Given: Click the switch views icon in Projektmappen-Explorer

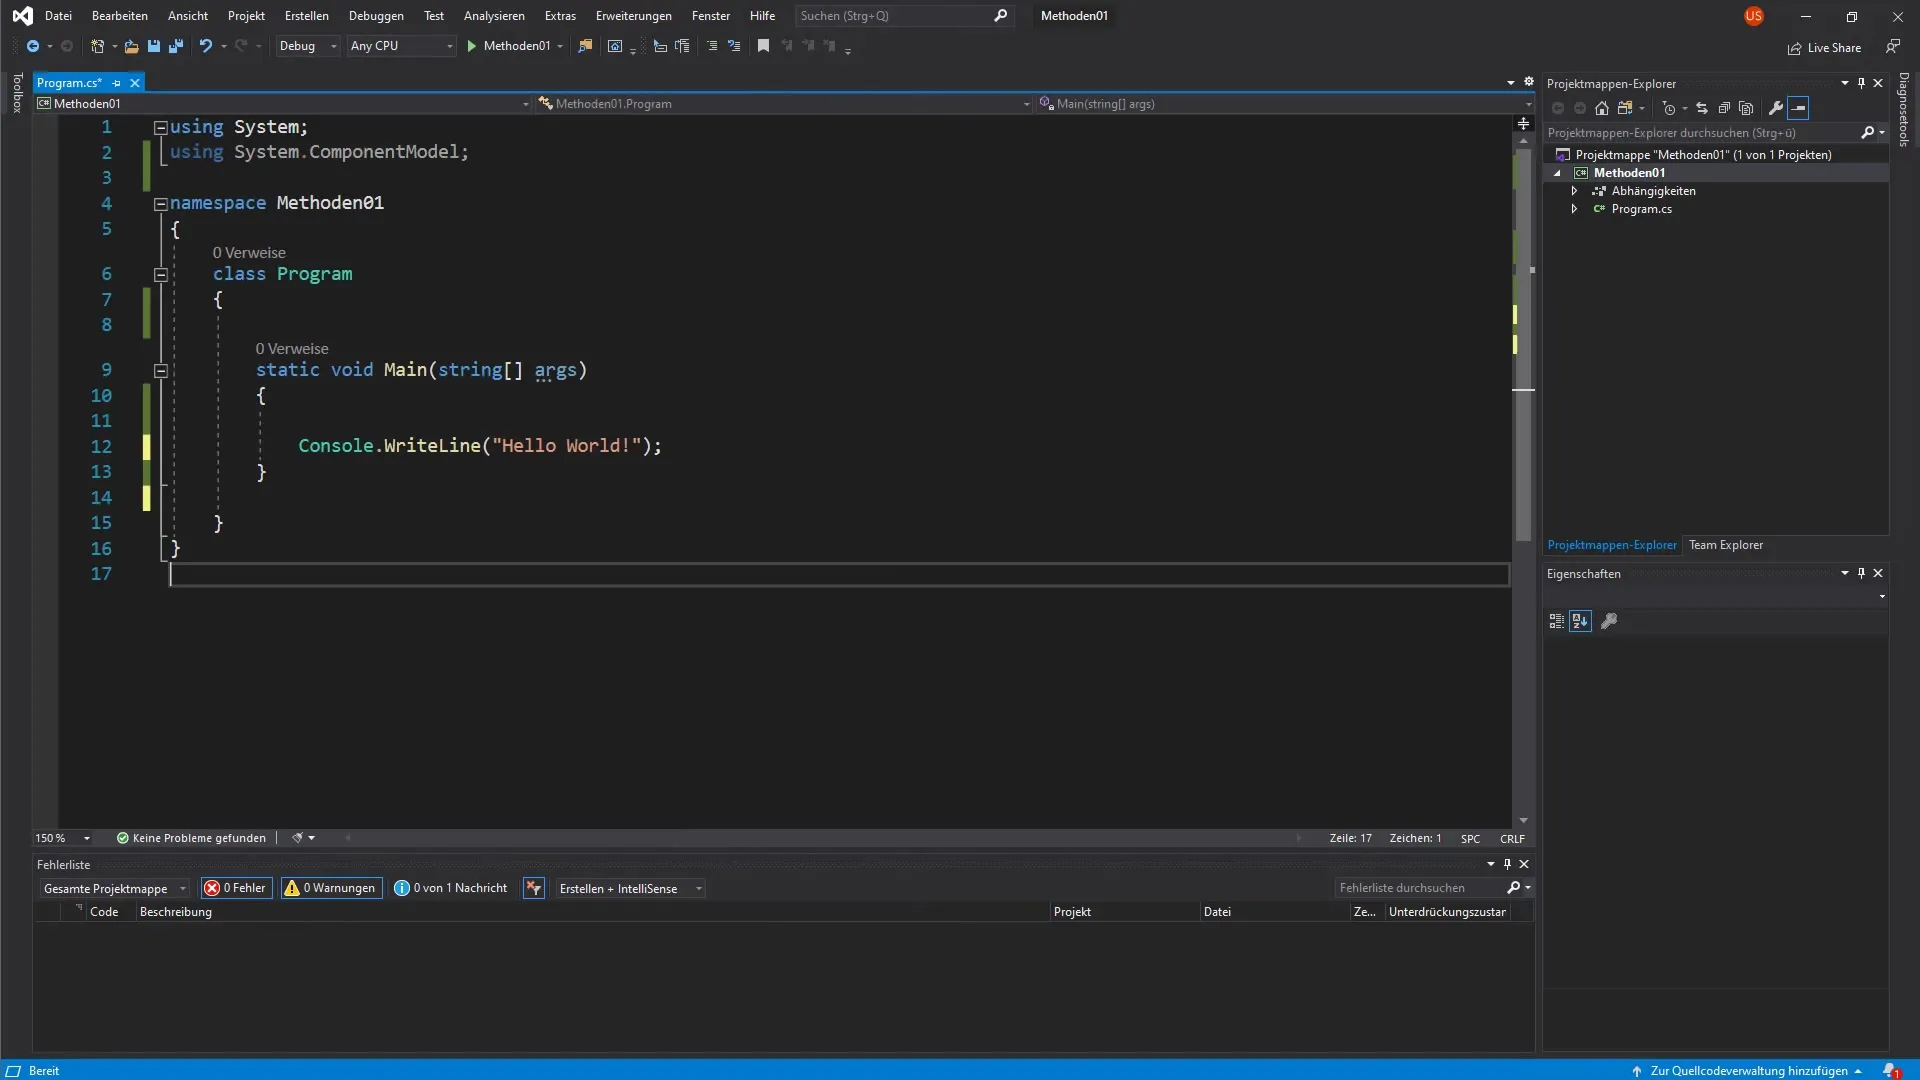Looking at the screenshot, I should click(1625, 108).
